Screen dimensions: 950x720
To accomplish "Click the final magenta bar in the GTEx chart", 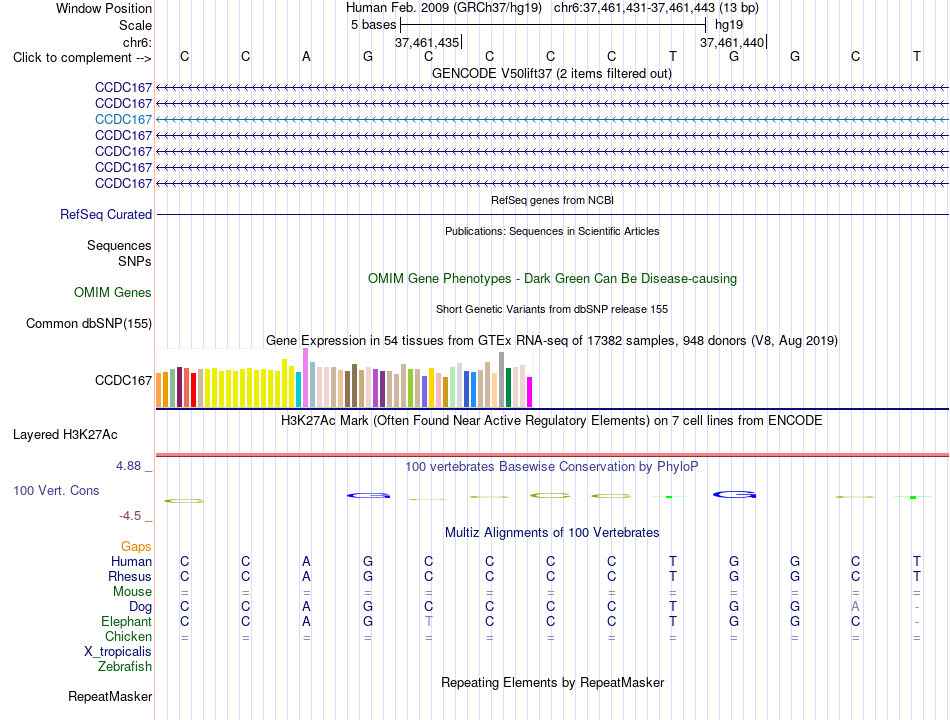I will pos(530,392).
